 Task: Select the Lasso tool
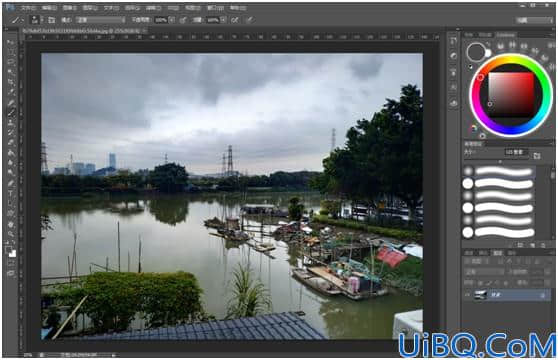point(11,62)
